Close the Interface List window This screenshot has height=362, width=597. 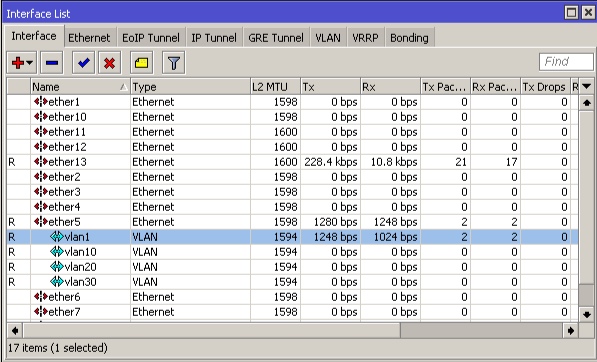[x=588, y=13]
